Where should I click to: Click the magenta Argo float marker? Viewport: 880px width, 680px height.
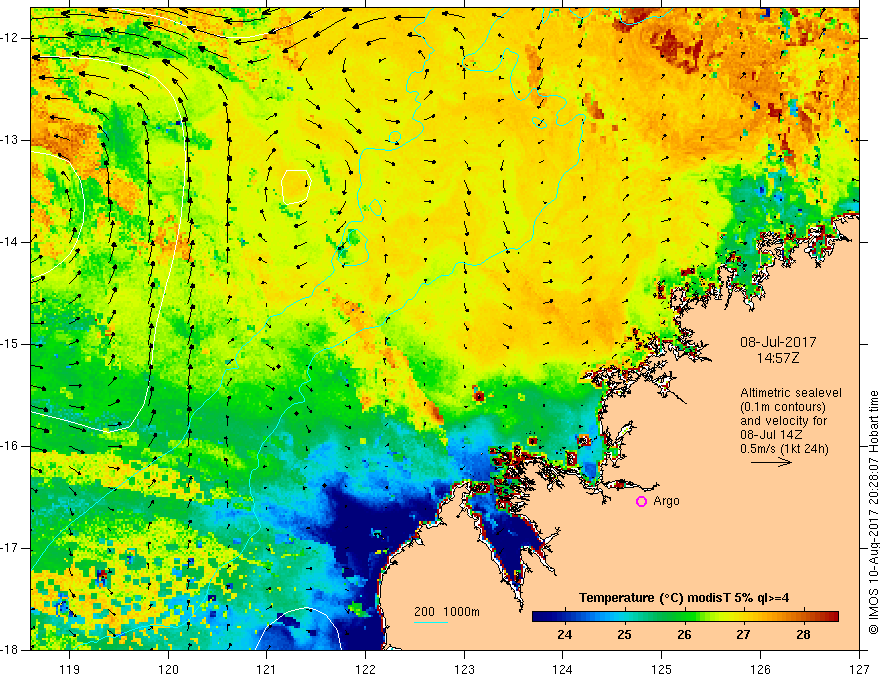click(x=641, y=501)
